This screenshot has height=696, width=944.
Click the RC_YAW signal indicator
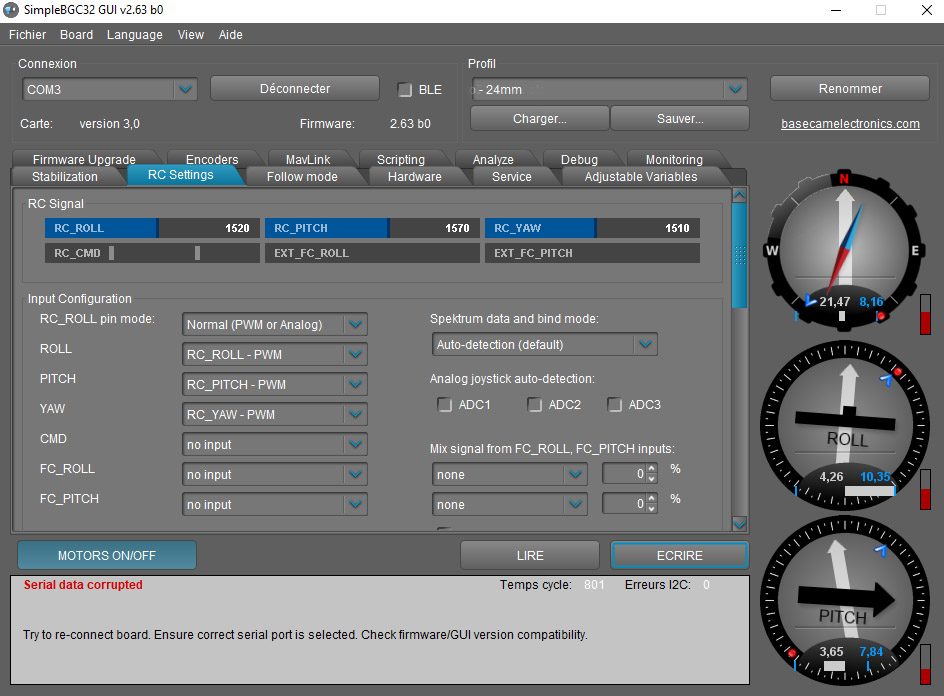592,228
